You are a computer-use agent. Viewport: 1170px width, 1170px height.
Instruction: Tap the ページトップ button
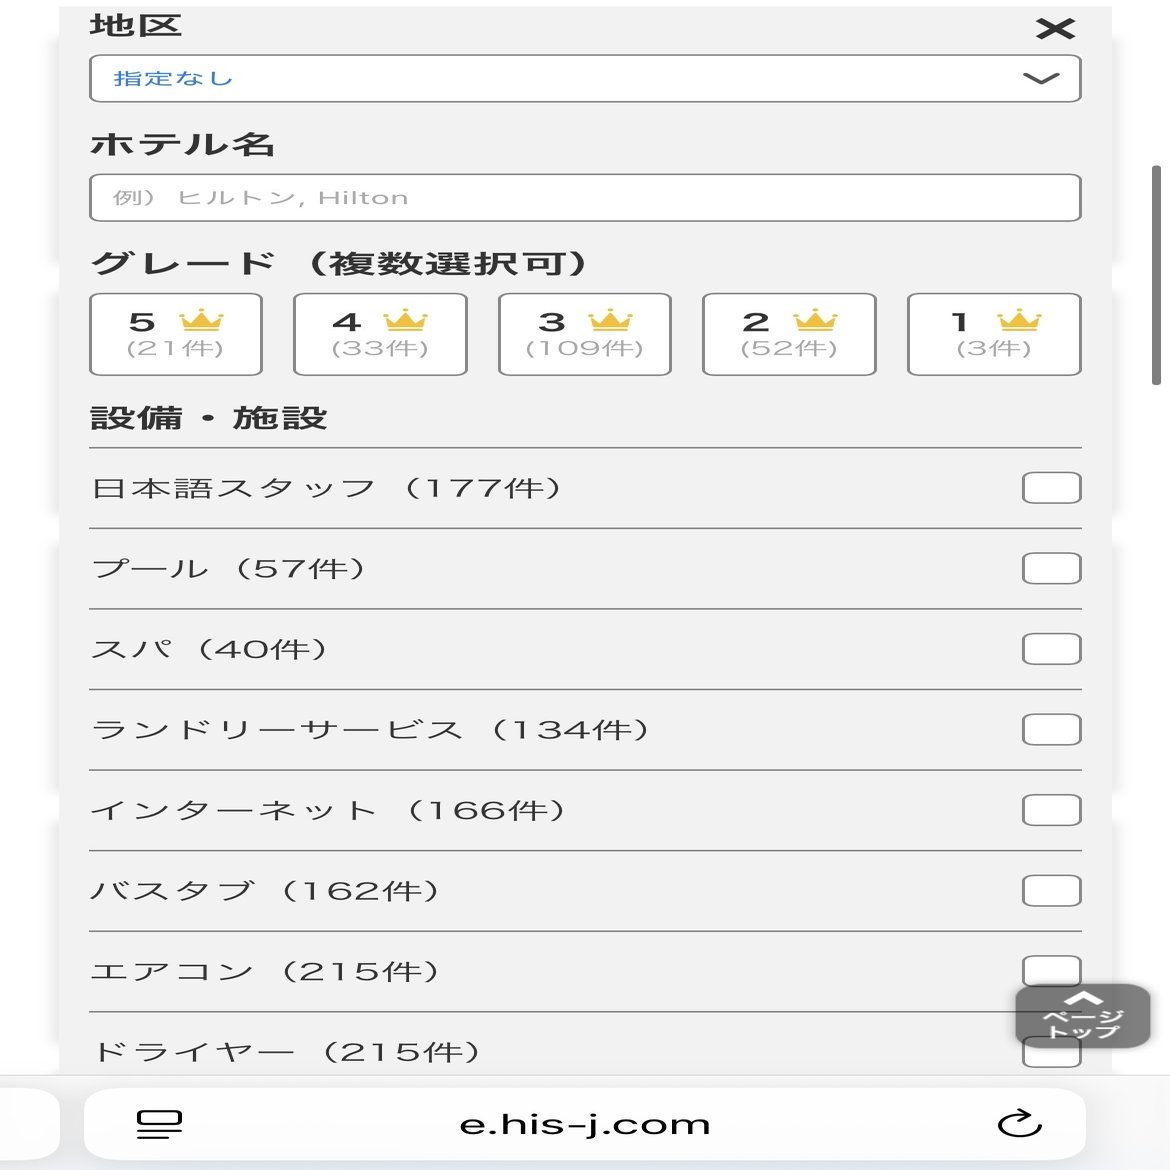point(1083,1017)
